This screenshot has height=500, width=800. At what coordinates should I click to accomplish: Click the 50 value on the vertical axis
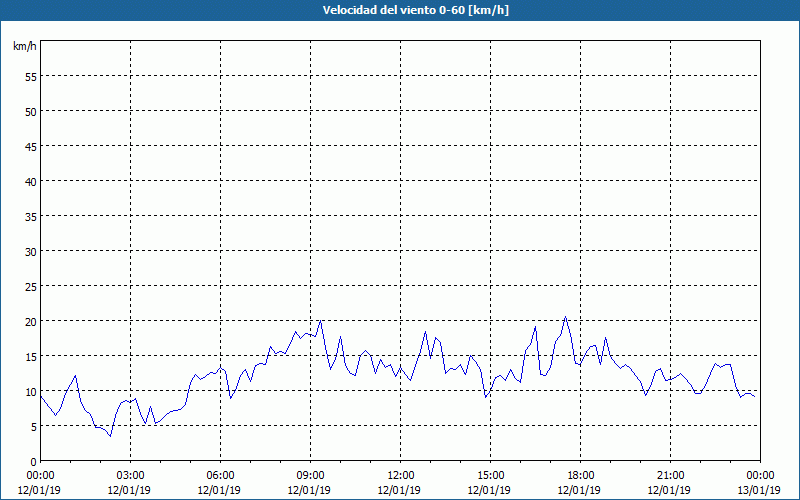coord(31,111)
